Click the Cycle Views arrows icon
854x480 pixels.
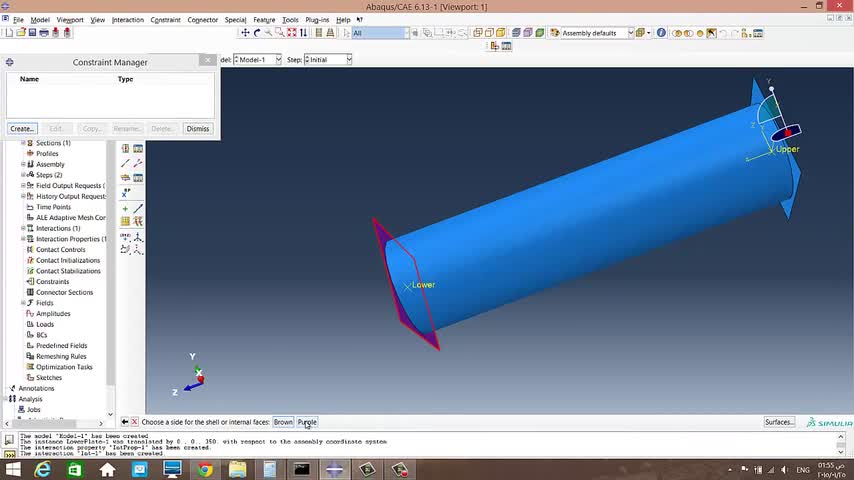coord(303,33)
